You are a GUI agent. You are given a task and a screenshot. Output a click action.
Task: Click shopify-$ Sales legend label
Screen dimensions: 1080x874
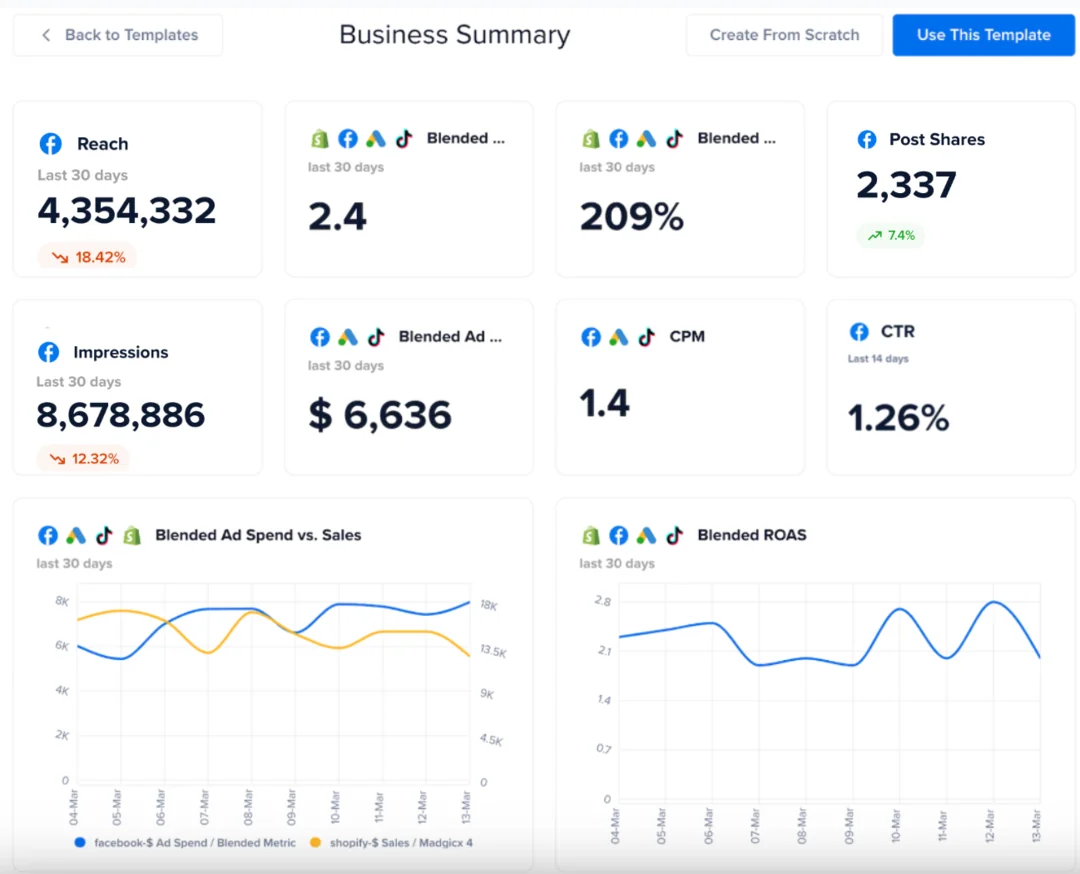coord(401,843)
